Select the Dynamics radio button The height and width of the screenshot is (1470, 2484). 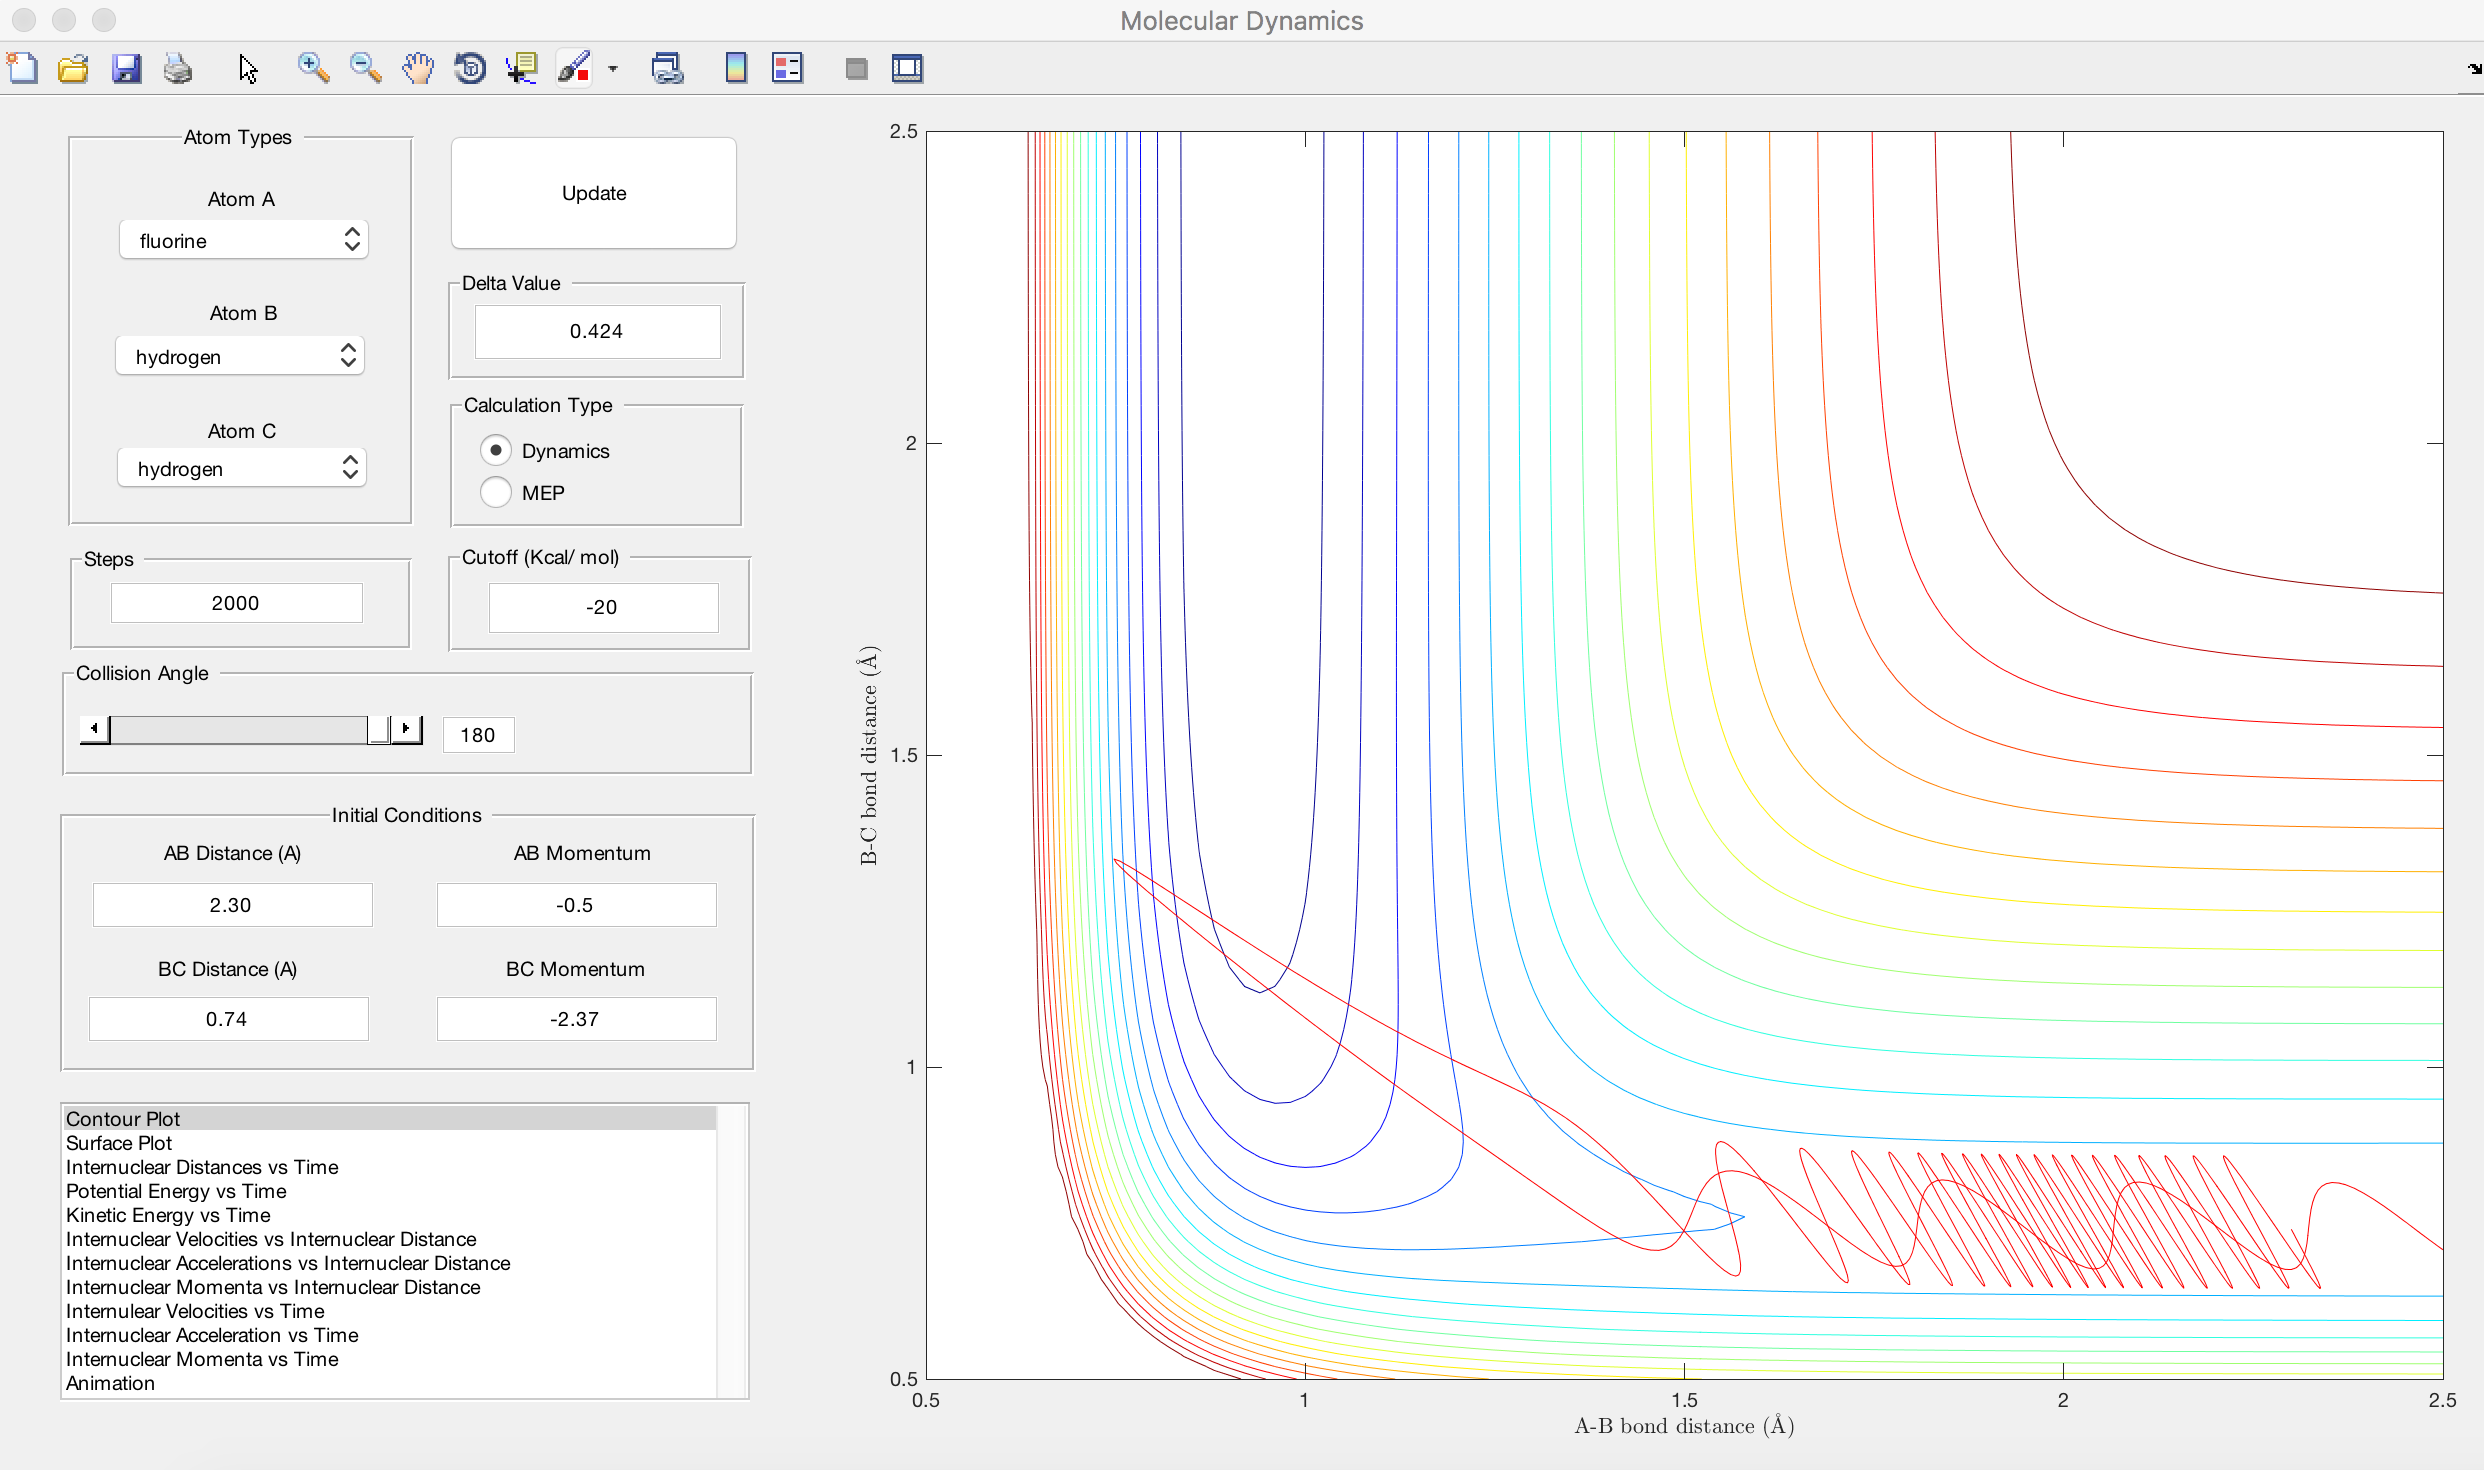[x=496, y=450]
